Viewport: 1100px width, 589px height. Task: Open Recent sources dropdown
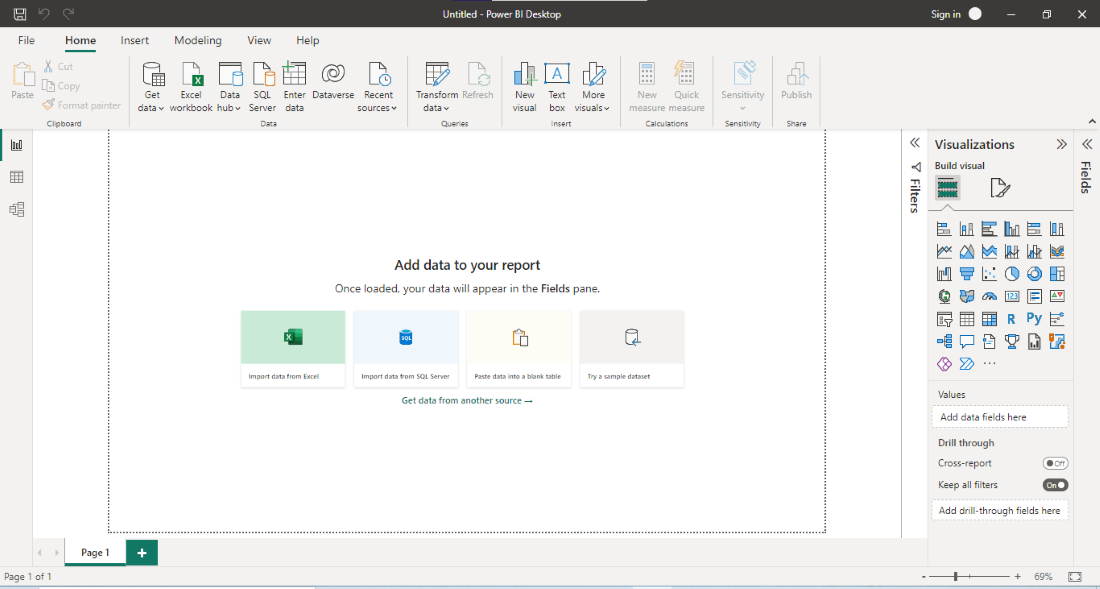[x=377, y=87]
